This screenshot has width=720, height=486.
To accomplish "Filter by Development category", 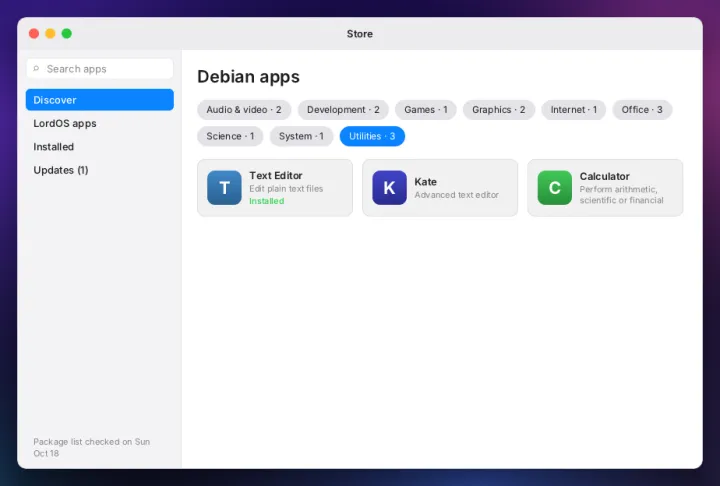I will click(x=343, y=110).
